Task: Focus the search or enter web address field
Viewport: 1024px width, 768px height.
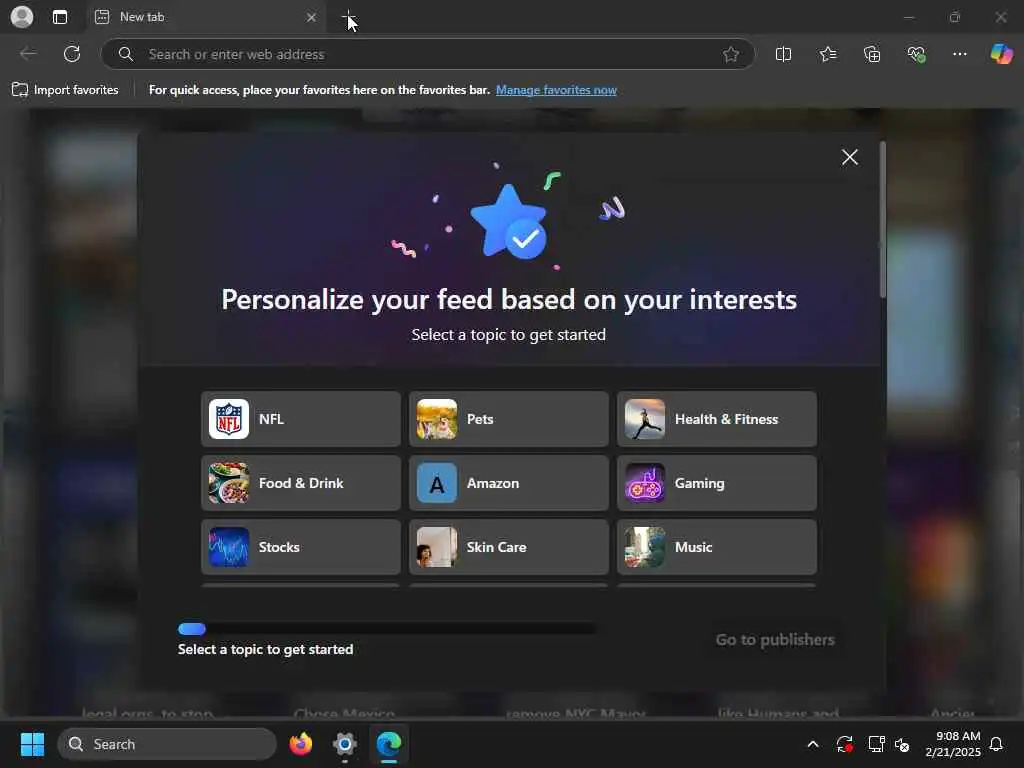Action: click(428, 54)
